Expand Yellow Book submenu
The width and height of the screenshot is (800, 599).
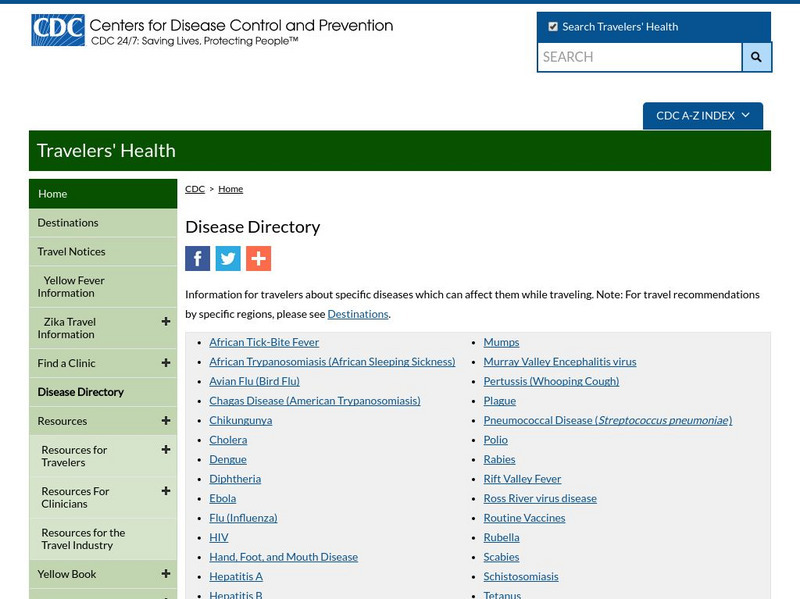(x=166, y=573)
